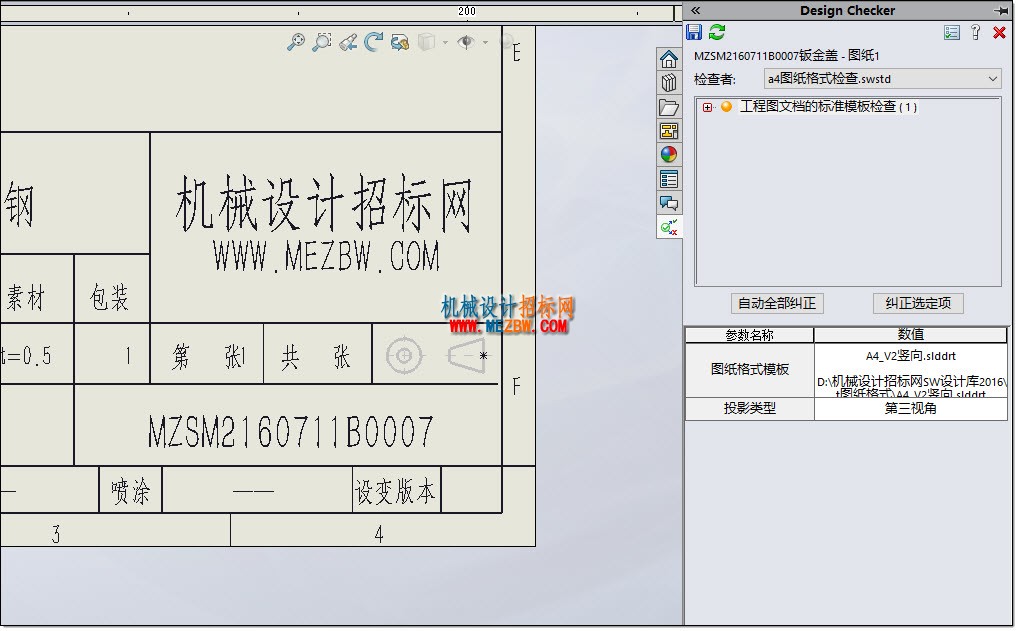Open the View Palette tab
Screen dimensions: 1018x631
tap(669, 131)
